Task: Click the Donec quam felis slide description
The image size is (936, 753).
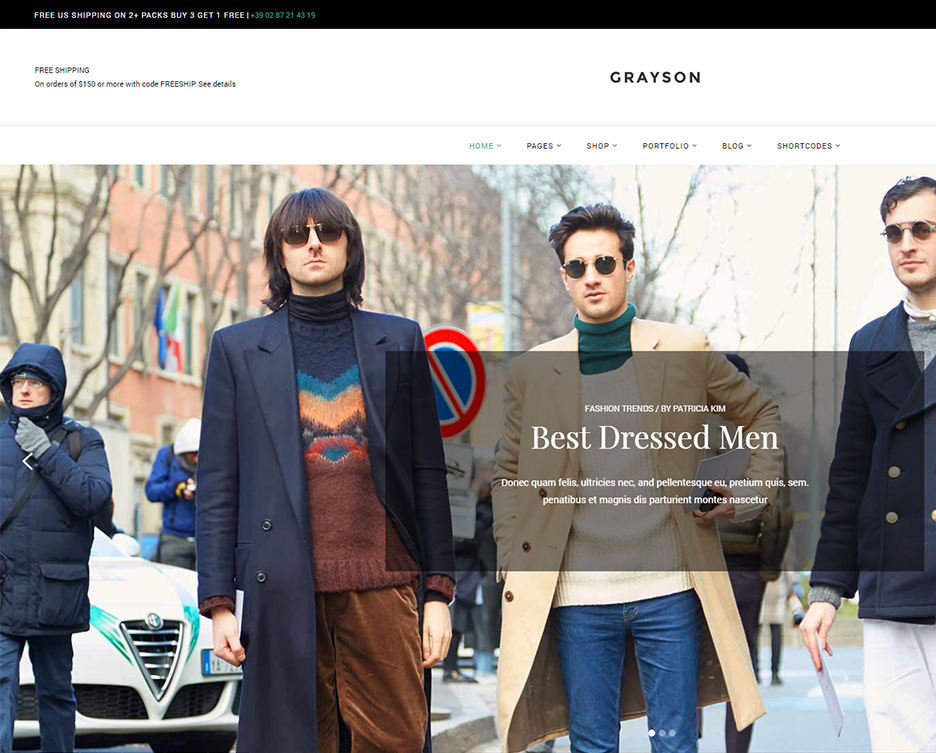Action: (654, 490)
